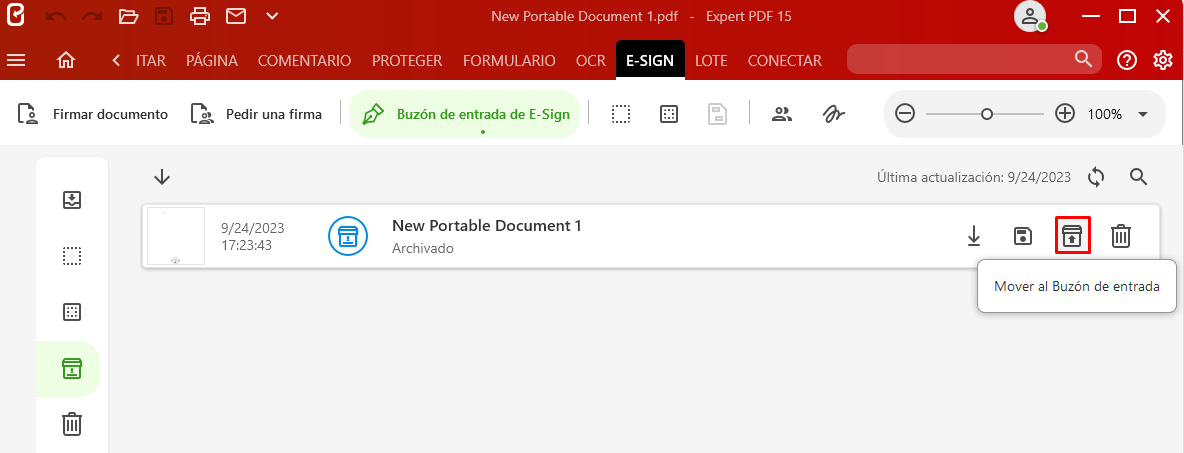Save New Portable Document 1 with disk icon
1184x453 pixels.
(1022, 236)
